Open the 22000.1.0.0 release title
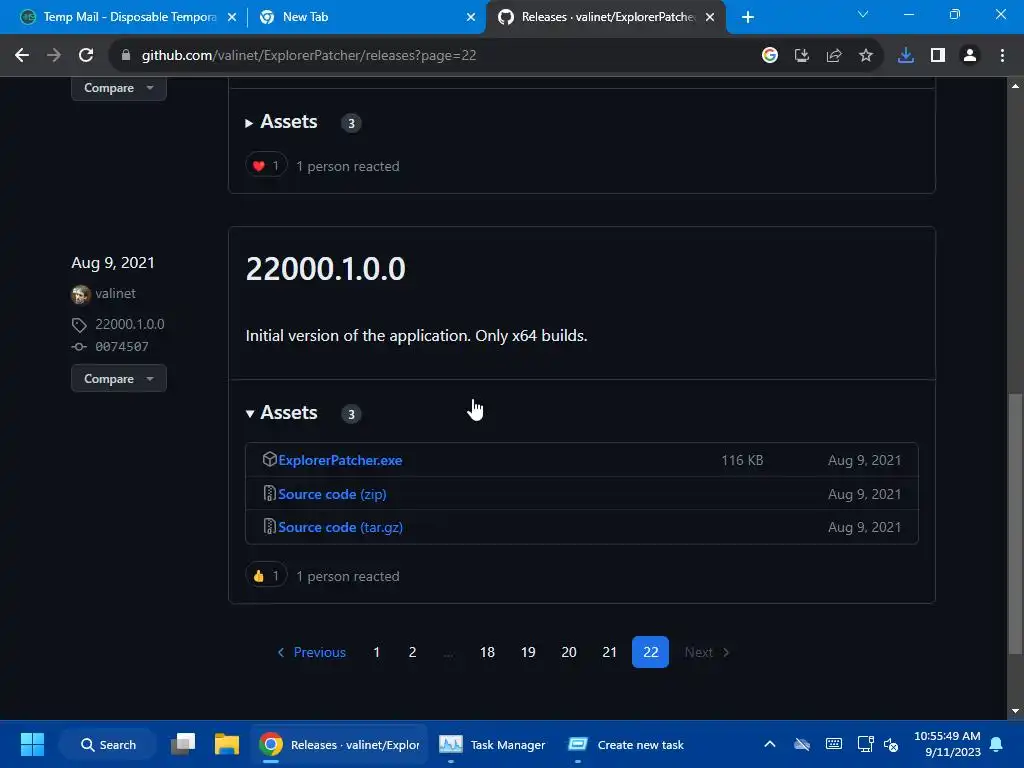The height and width of the screenshot is (768, 1024). pyautogui.click(x=325, y=268)
